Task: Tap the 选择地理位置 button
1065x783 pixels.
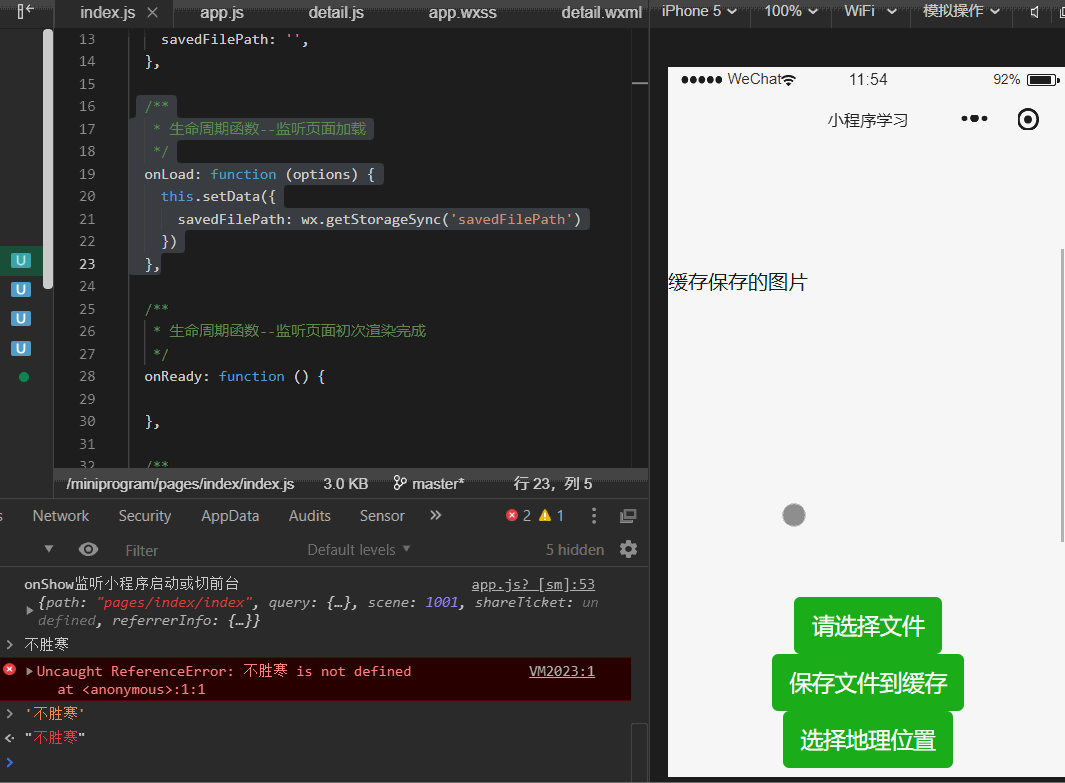Action: (x=867, y=740)
